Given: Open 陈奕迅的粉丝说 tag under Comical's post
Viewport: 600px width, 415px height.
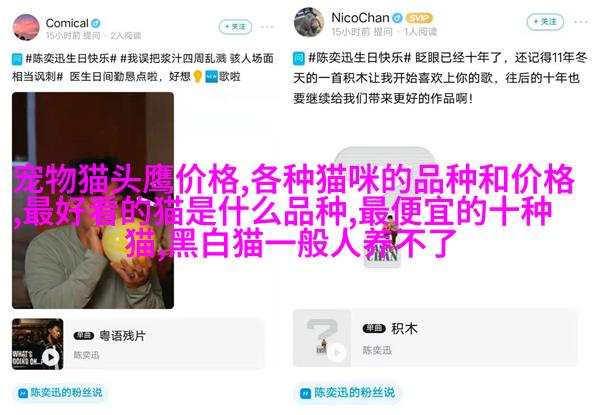Looking at the screenshot, I should [60, 392].
